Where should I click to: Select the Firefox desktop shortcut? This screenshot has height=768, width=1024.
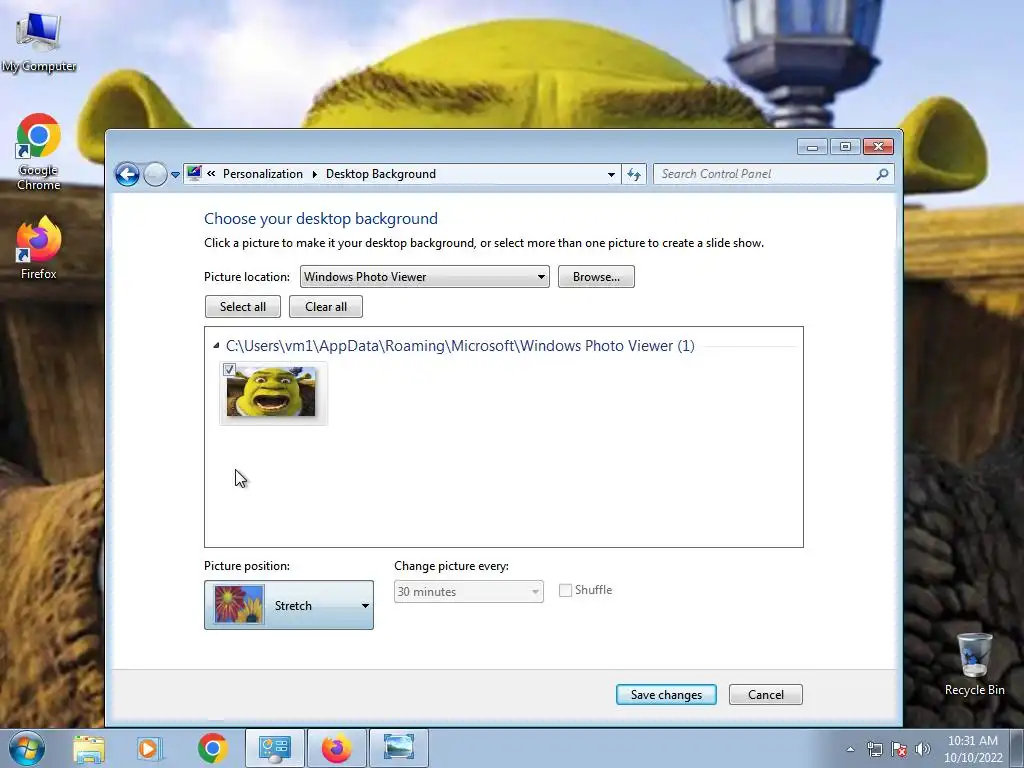[x=39, y=248]
